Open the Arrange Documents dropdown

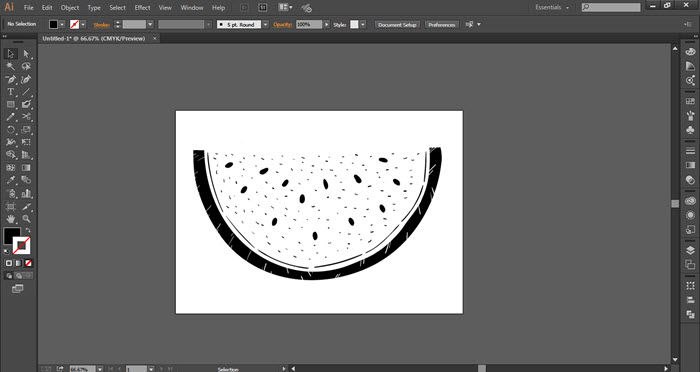286,8
